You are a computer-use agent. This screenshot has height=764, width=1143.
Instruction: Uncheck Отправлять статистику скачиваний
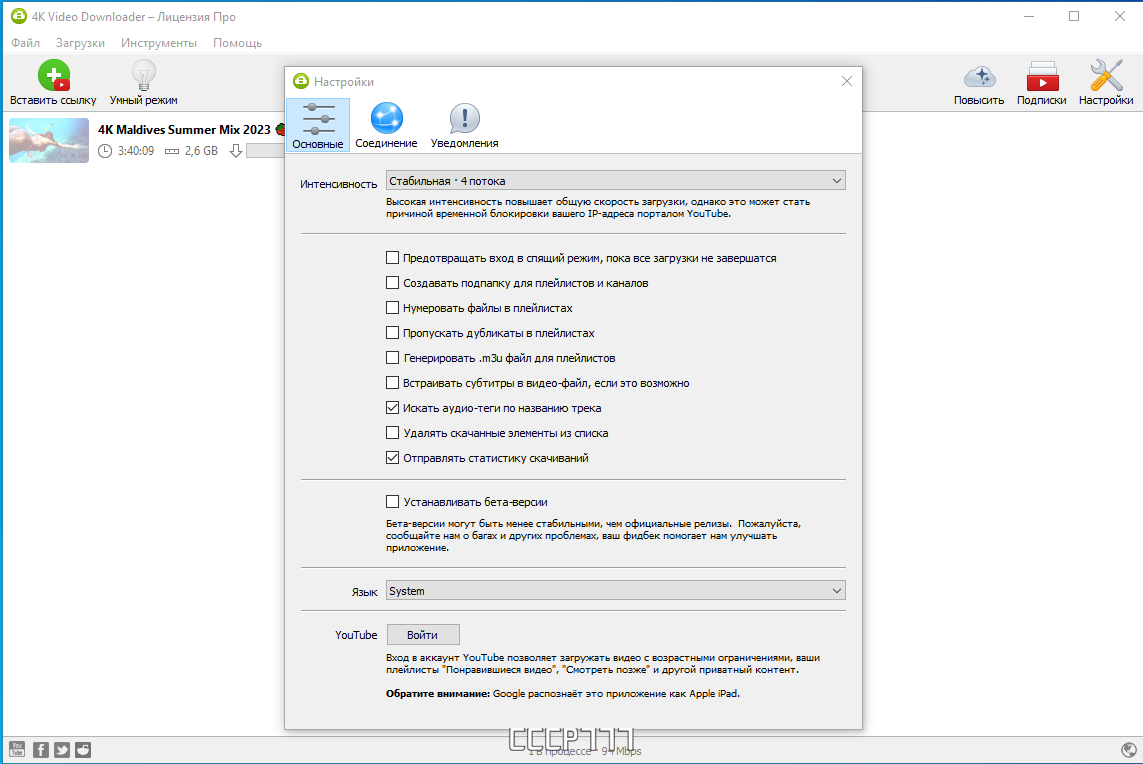(392, 457)
